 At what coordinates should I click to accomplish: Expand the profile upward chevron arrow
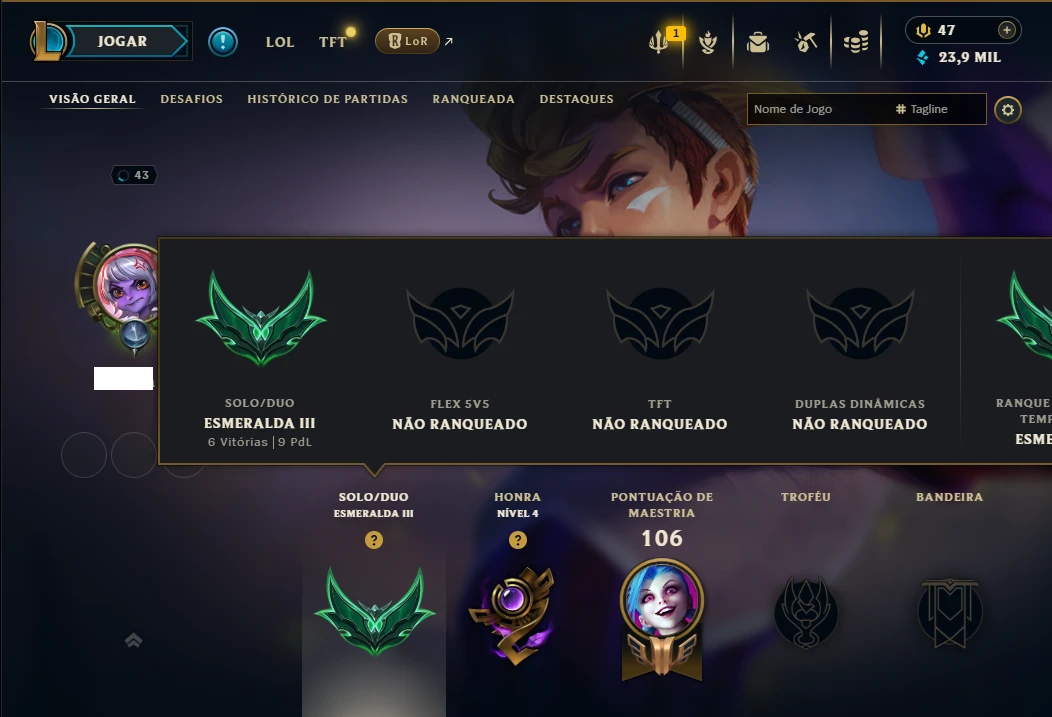(x=134, y=641)
